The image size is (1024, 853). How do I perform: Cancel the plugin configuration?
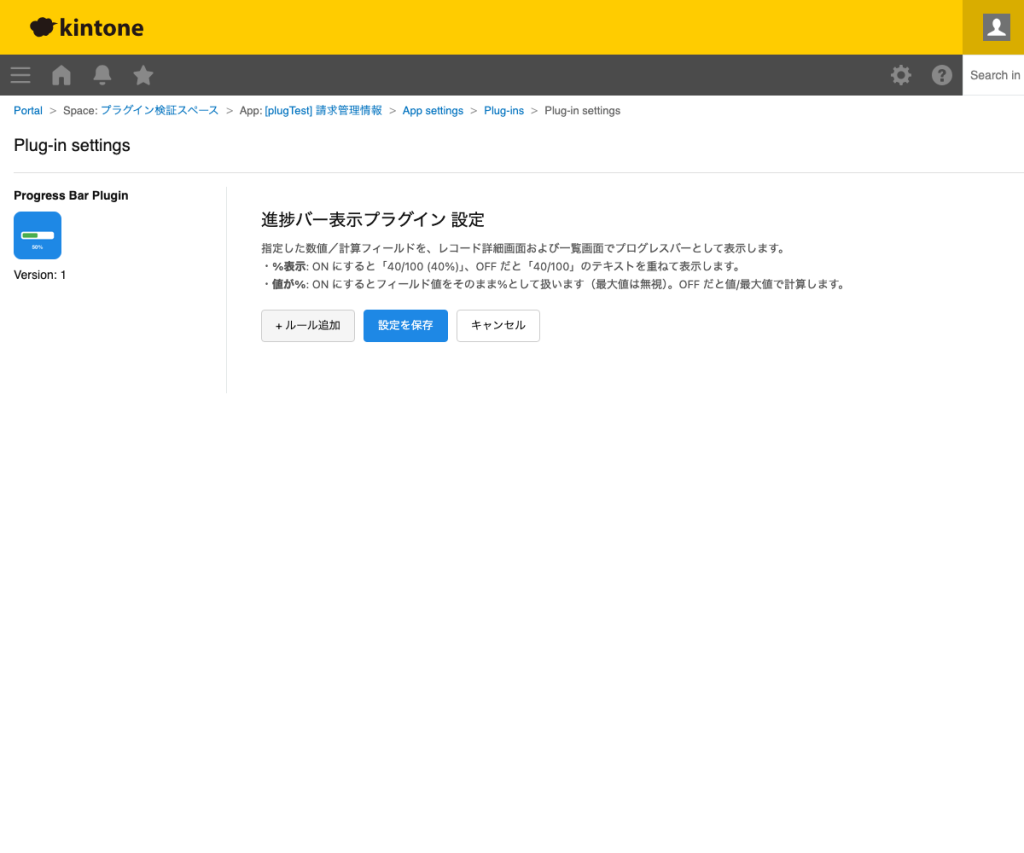click(x=498, y=325)
